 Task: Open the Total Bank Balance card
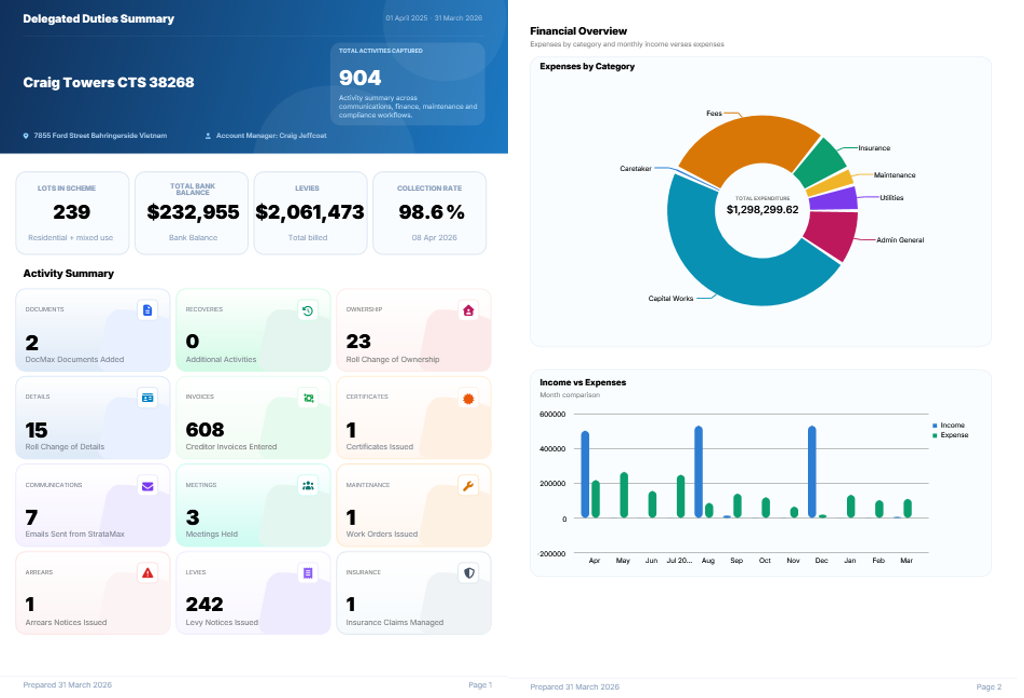[x=192, y=213]
